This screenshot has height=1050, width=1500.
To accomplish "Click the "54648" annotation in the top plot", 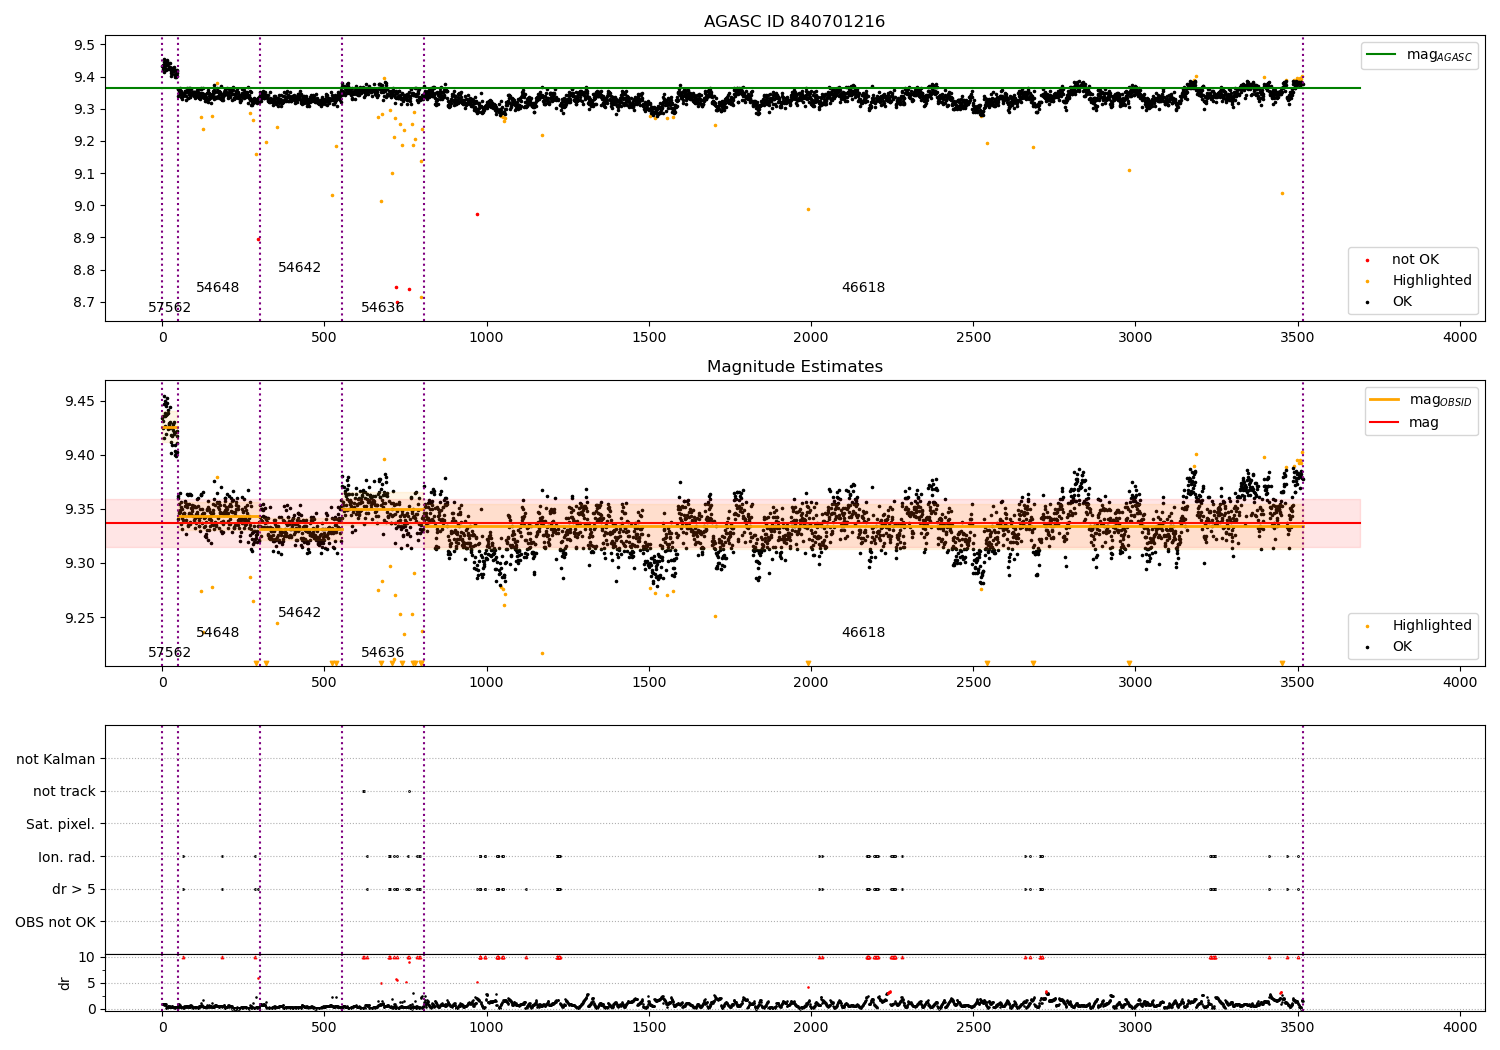I will pos(218,288).
